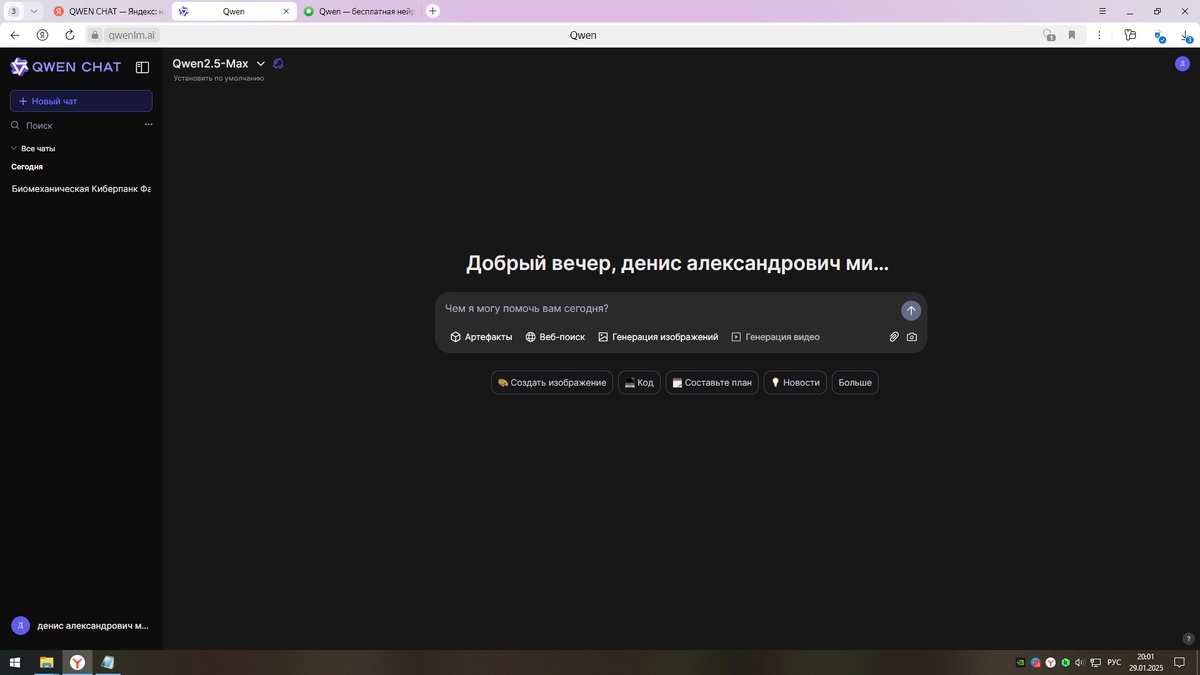This screenshot has height=675, width=1200.
Task: Show more suggestions with 'Больше'
Action: [855, 383]
